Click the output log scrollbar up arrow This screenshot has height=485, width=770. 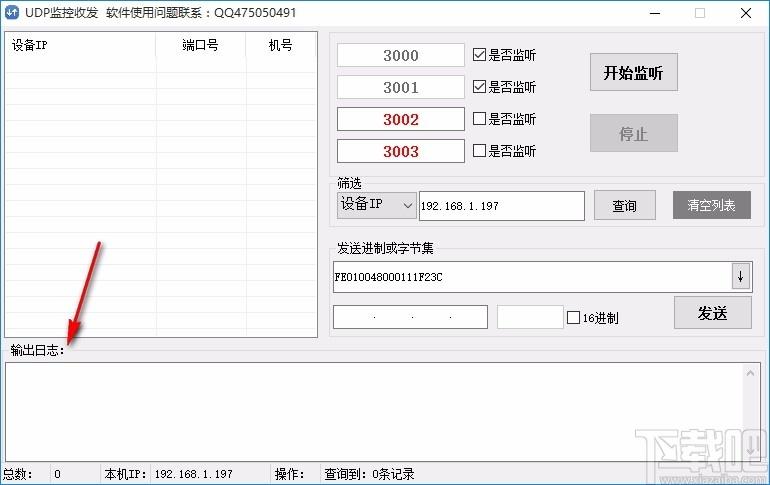click(x=750, y=374)
